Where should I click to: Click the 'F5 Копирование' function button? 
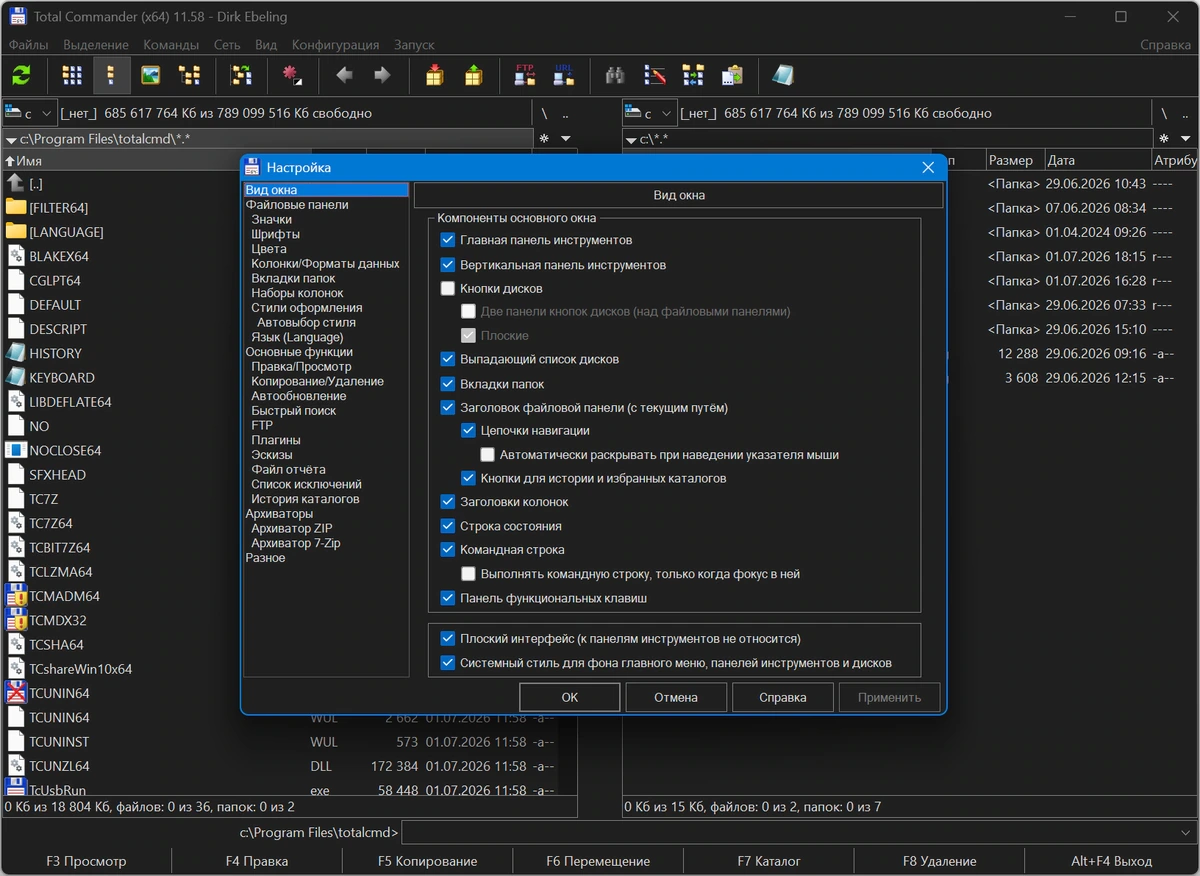click(427, 861)
